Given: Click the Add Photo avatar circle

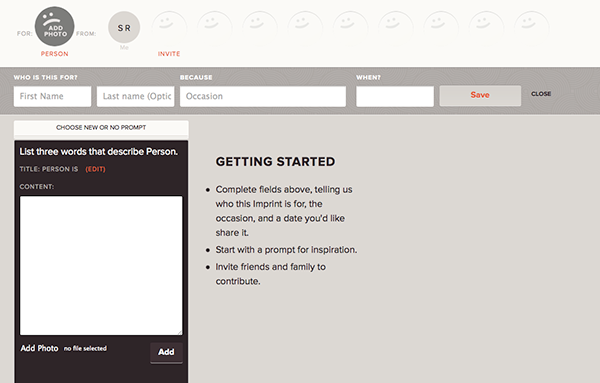Looking at the screenshot, I should click(55, 26).
